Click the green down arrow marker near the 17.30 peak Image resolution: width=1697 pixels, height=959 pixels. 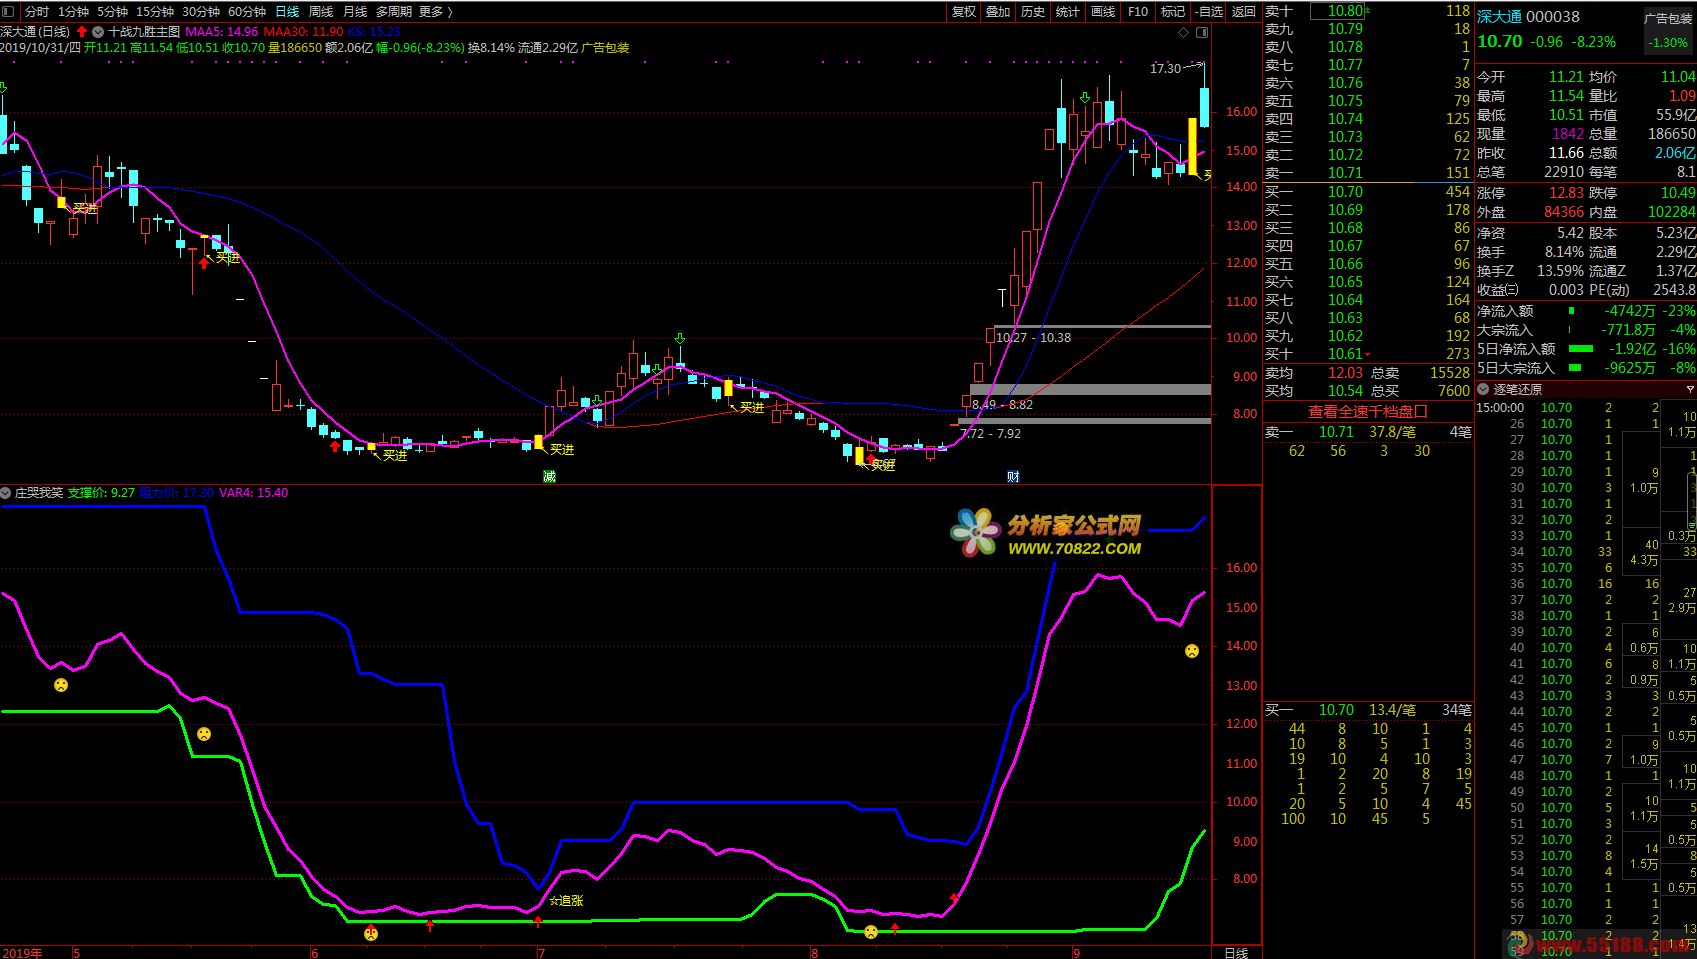coord(1085,97)
